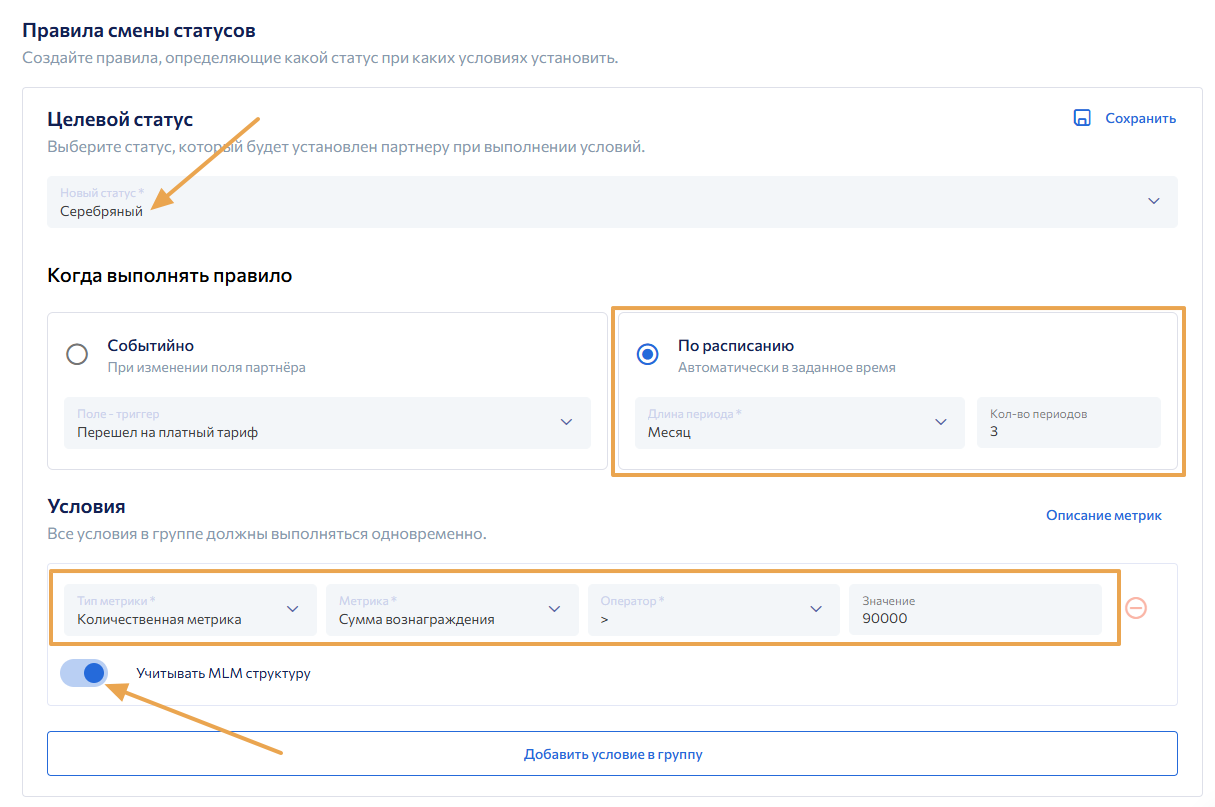Click chevron arrow in Новый статус field
Image resolution: width=1215 pixels, height=807 pixels.
point(1154,201)
